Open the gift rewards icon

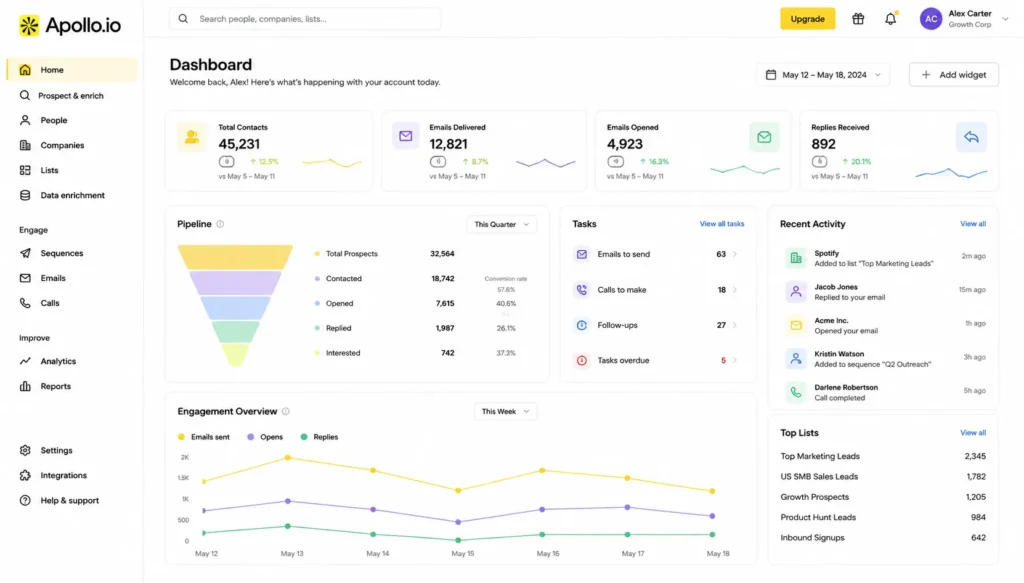[x=858, y=19]
